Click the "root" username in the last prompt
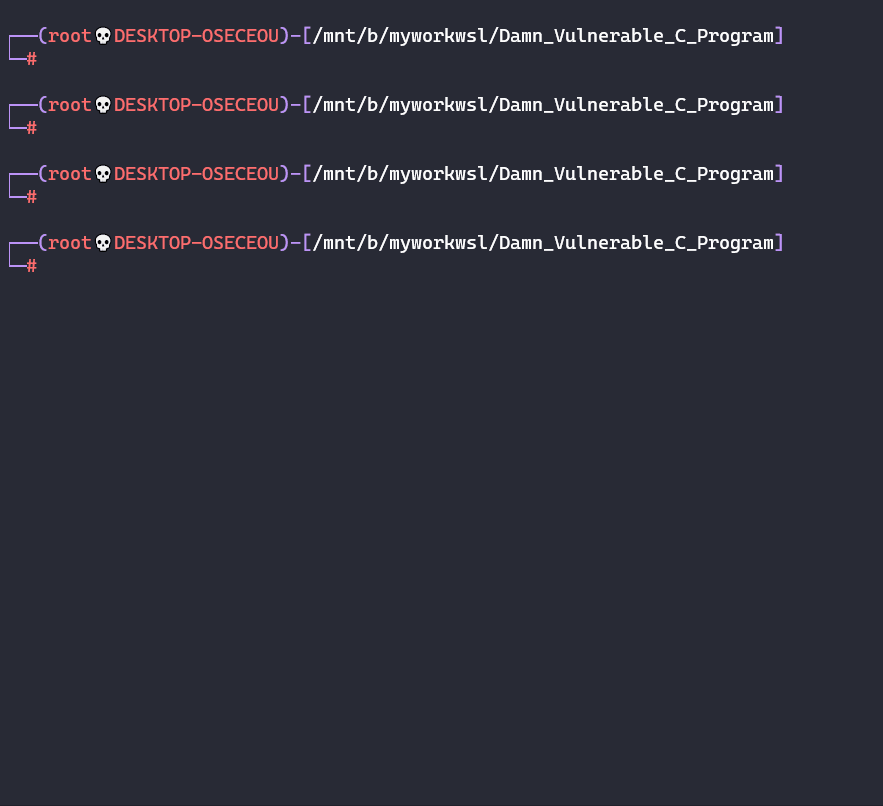This screenshot has width=883, height=806. [x=70, y=243]
